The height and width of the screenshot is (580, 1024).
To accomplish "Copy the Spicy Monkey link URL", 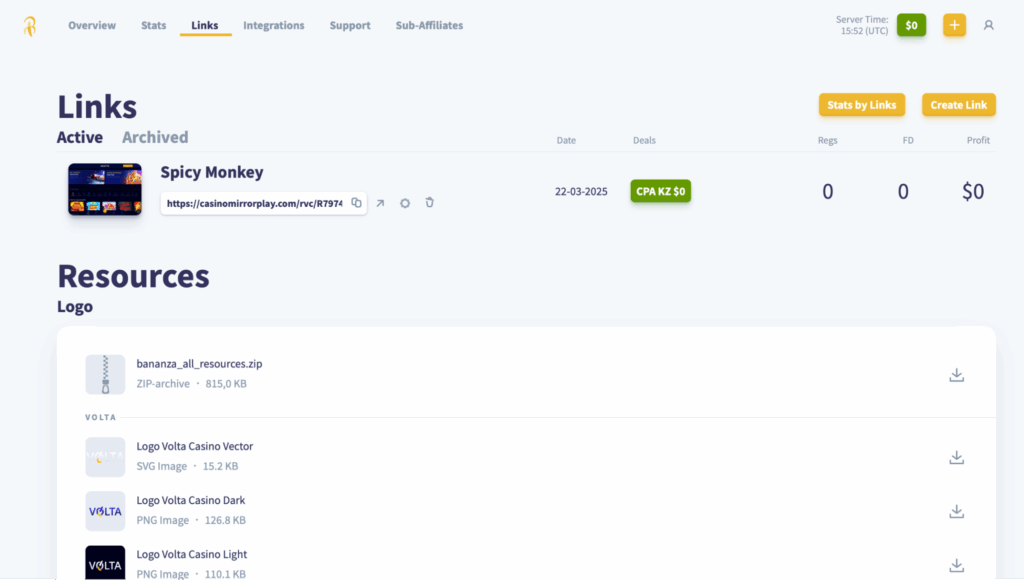I will tap(356, 202).
